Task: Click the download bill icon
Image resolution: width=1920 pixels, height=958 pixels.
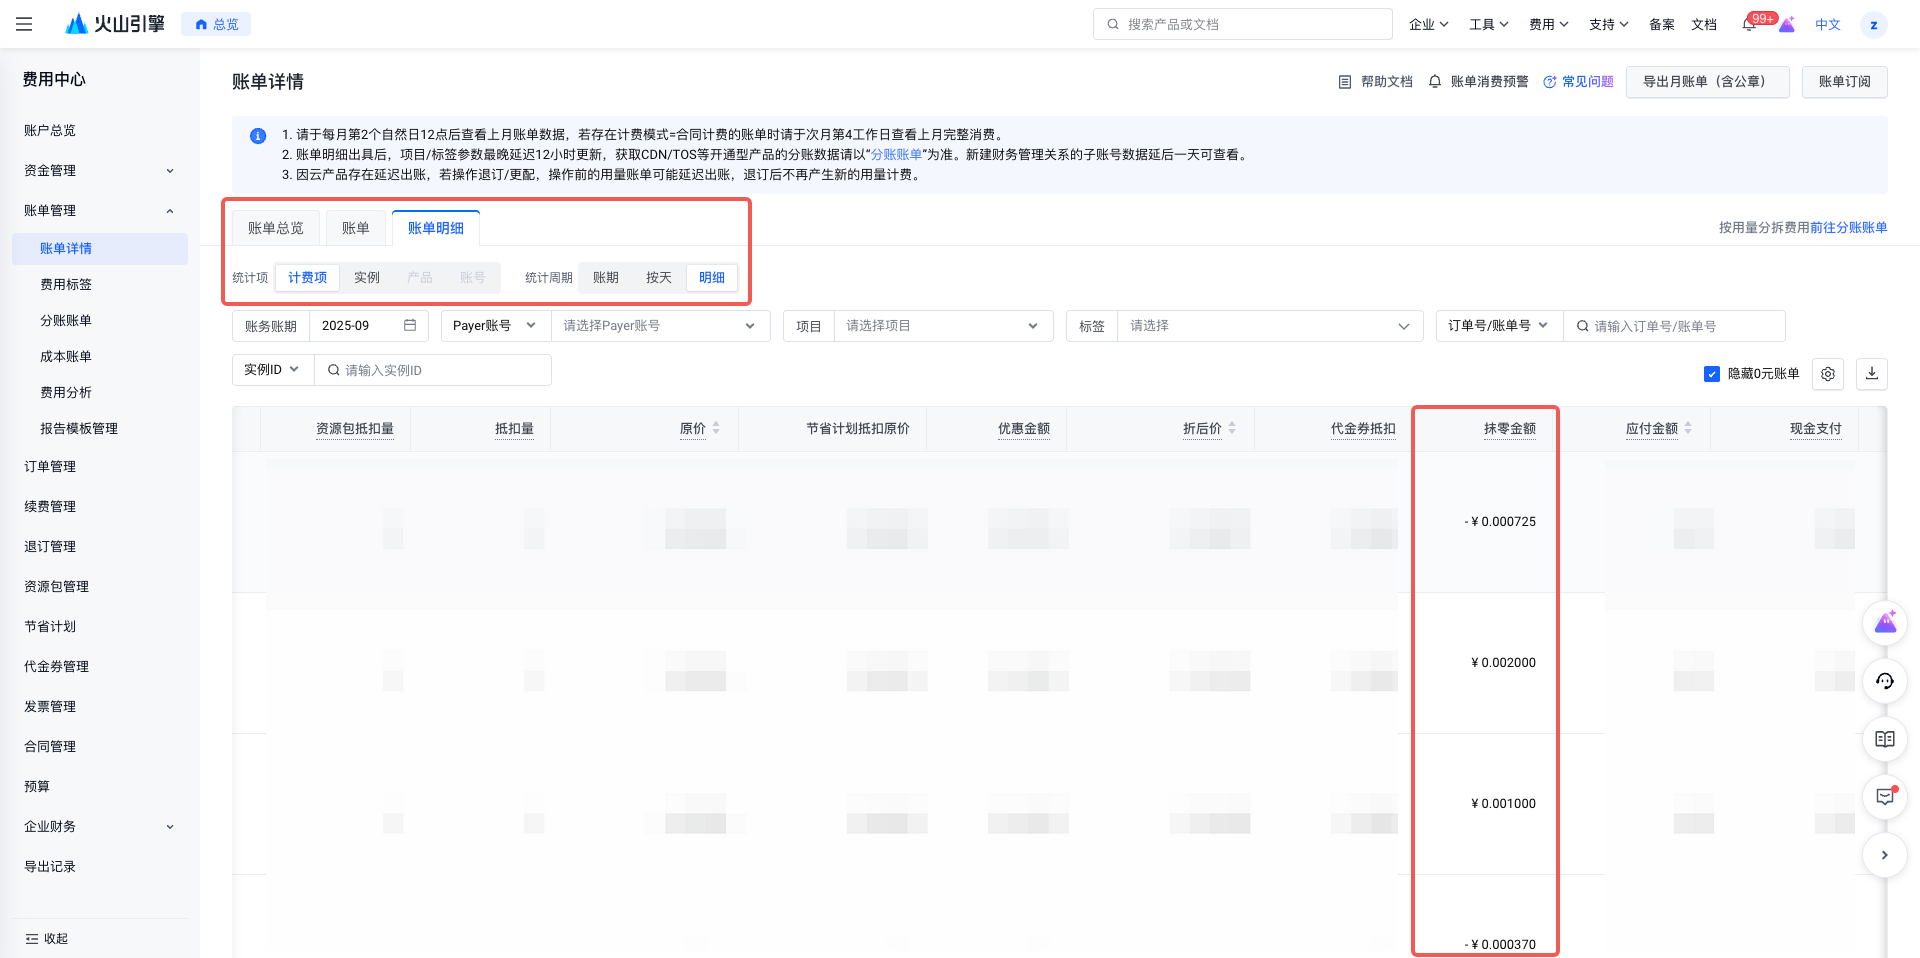Action: click(1872, 374)
